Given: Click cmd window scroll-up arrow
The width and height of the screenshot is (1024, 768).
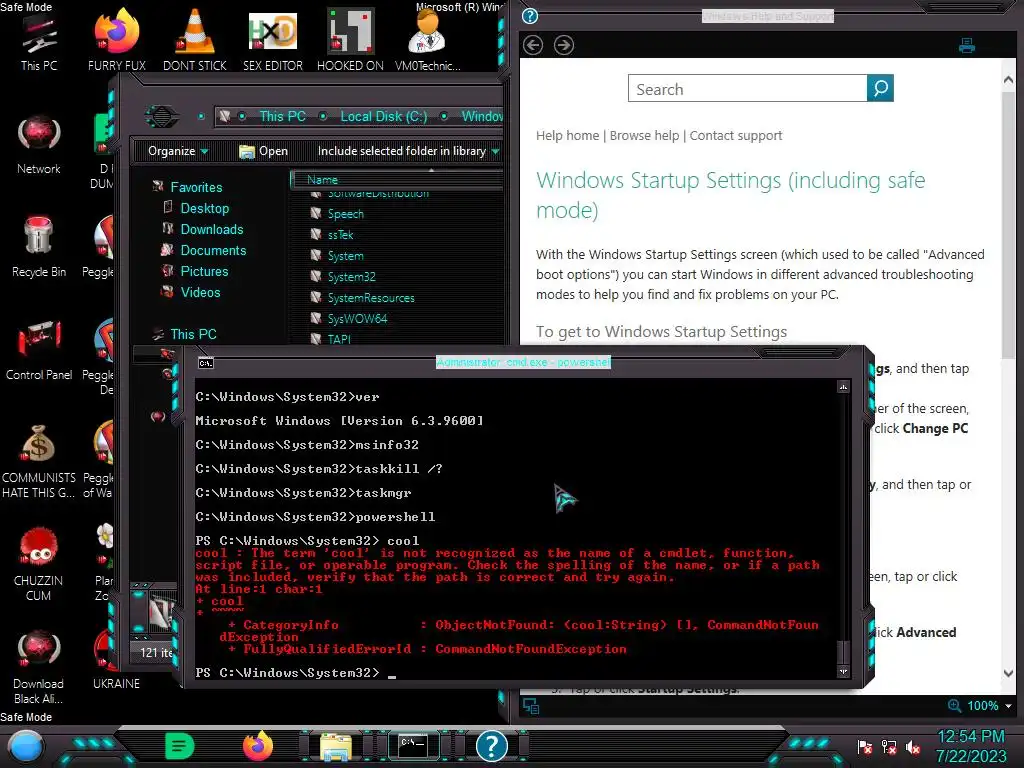Looking at the screenshot, I should point(843,387).
